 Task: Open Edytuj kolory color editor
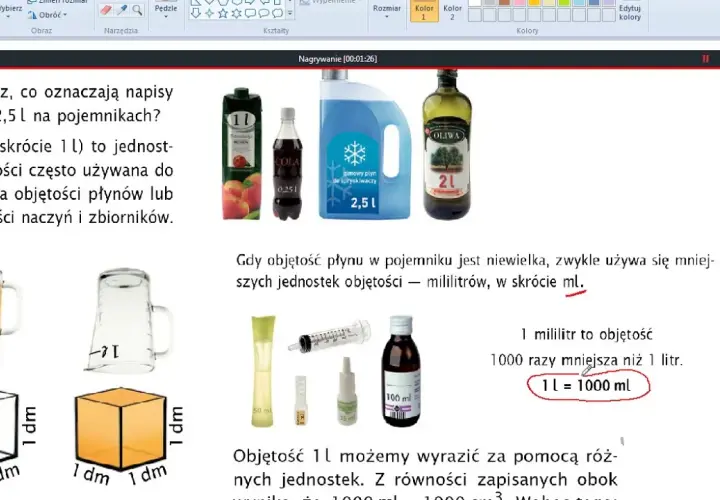tap(630, 12)
